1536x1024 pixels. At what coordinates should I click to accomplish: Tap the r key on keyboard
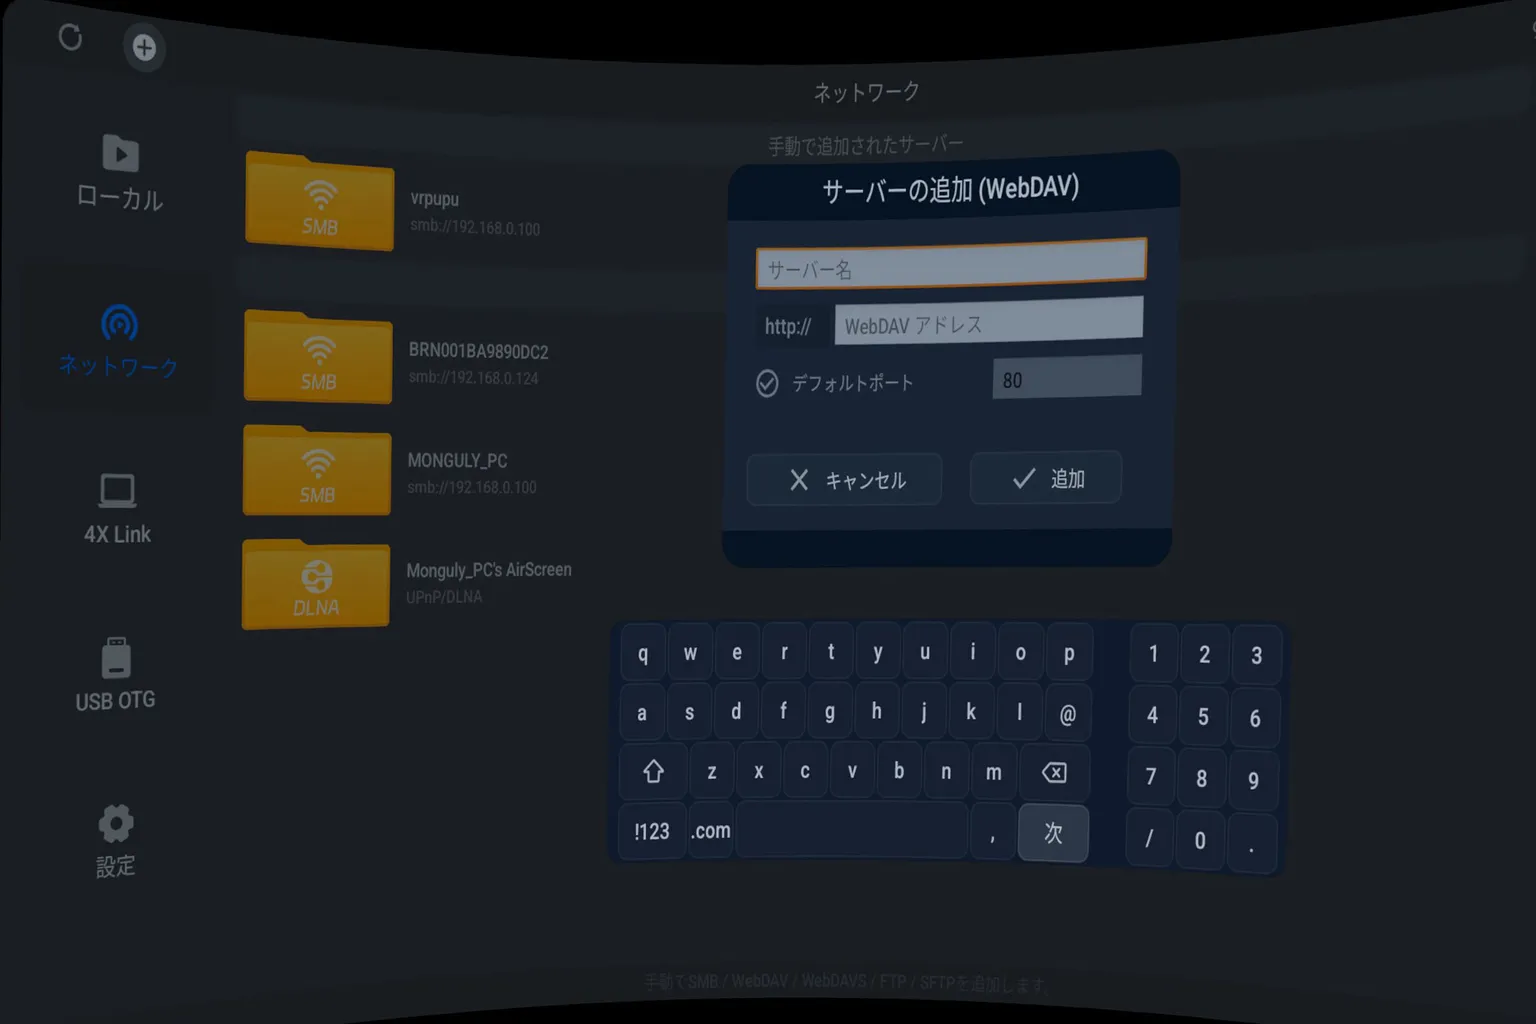(784, 653)
